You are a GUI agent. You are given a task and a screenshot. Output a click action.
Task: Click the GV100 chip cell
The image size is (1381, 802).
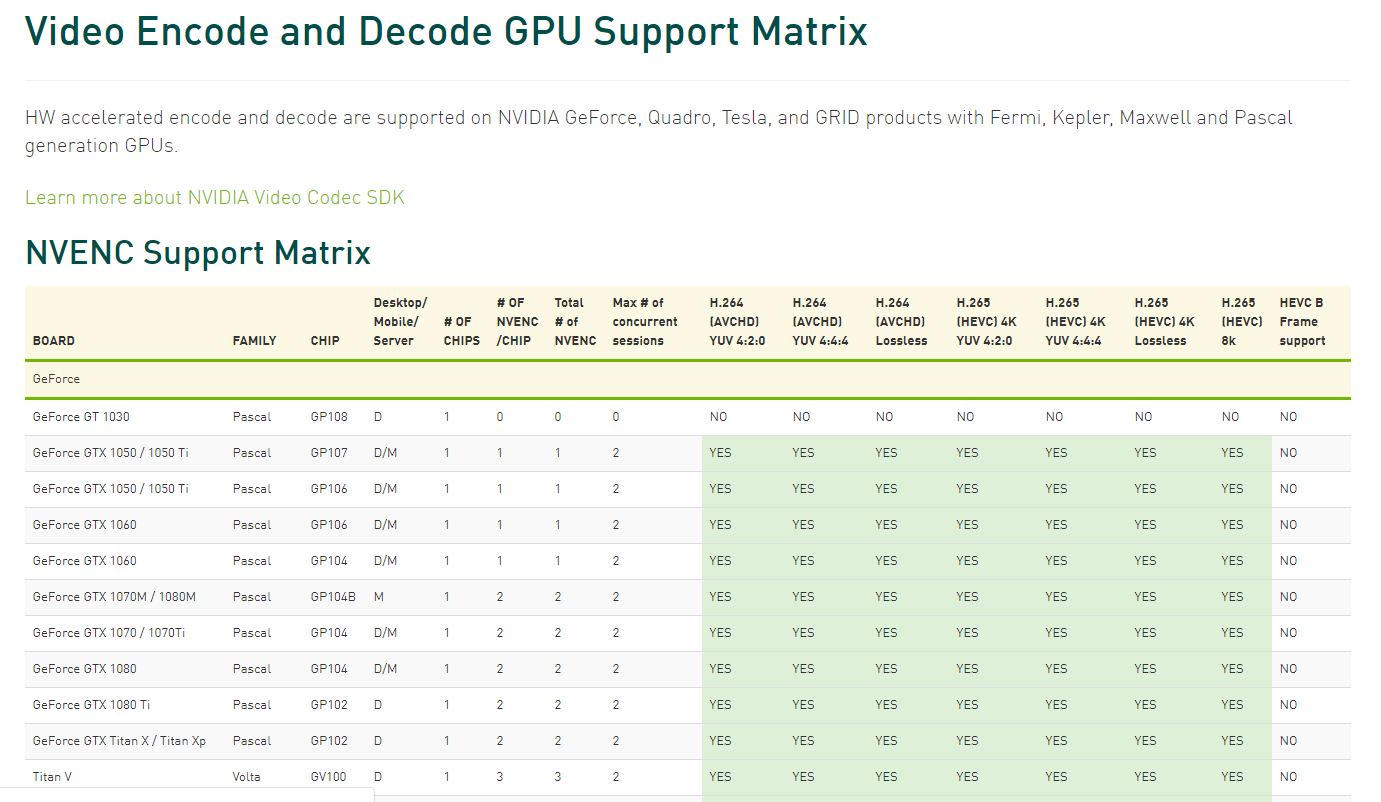[329, 777]
